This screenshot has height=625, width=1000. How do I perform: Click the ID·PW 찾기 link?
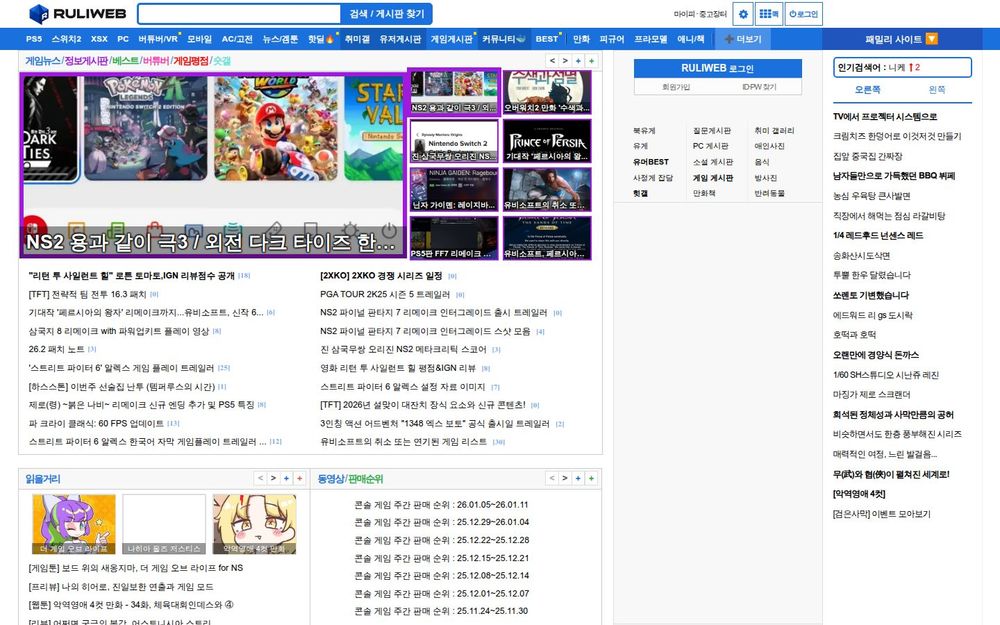pyautogui.click(x=760, y=87)
